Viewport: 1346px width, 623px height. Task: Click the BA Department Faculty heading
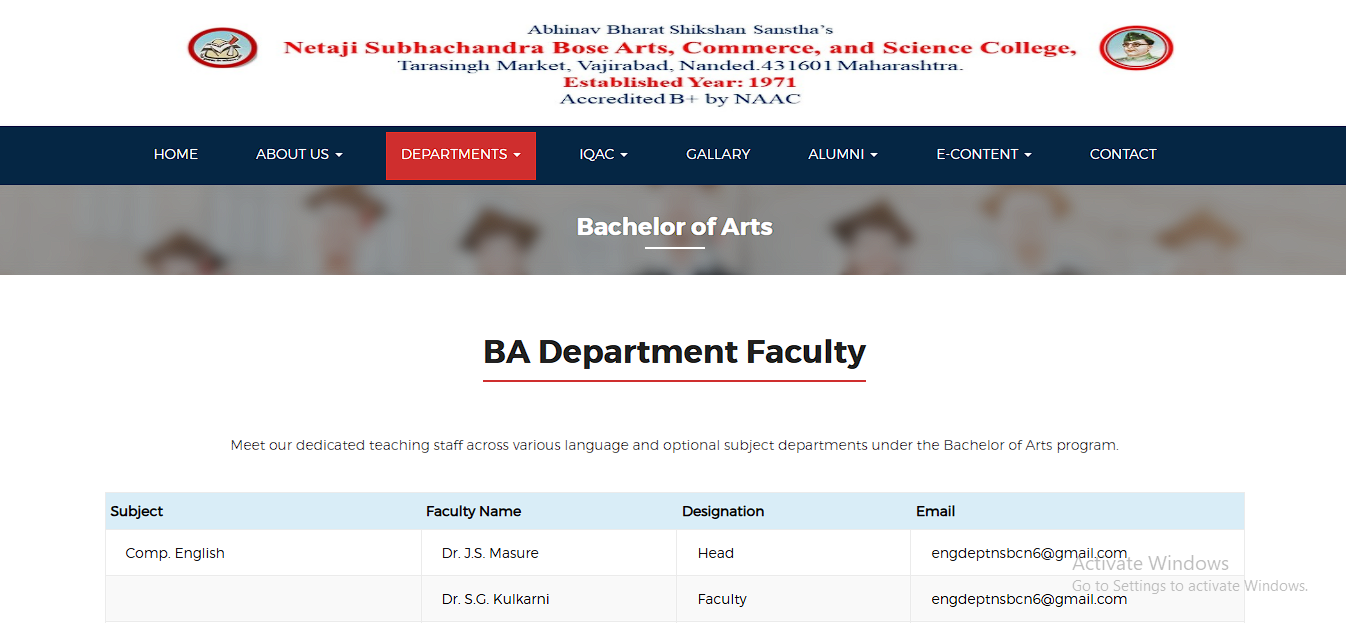(674, 352)
